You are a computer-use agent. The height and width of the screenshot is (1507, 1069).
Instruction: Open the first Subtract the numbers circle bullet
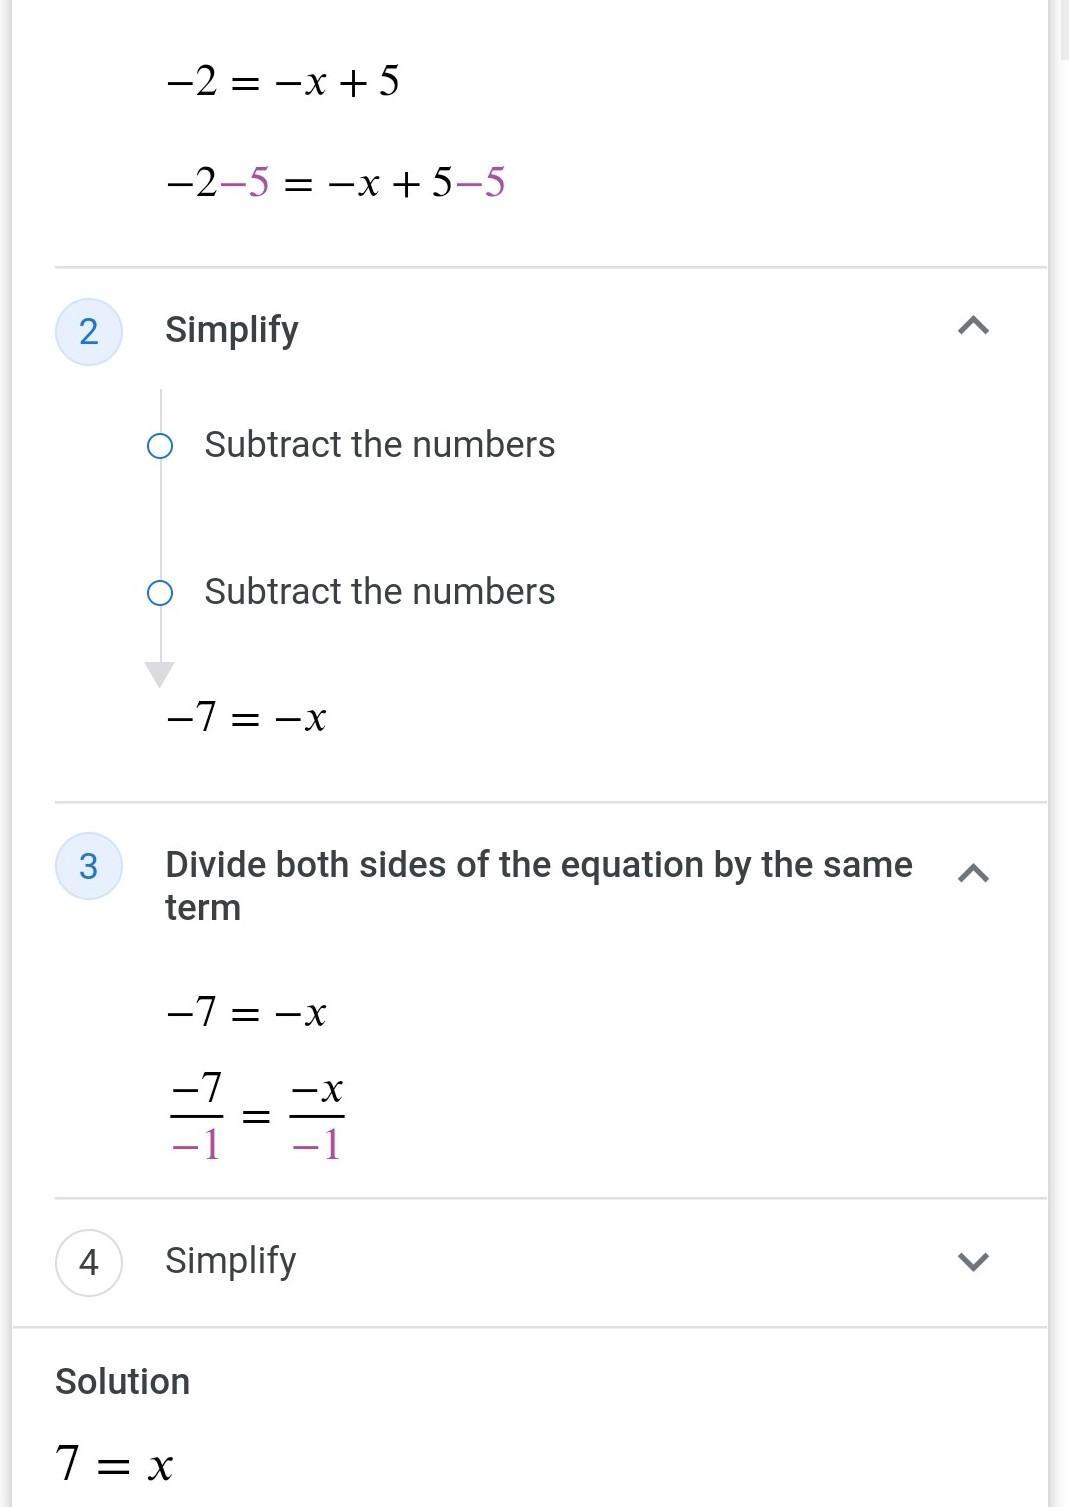[160, 446]
